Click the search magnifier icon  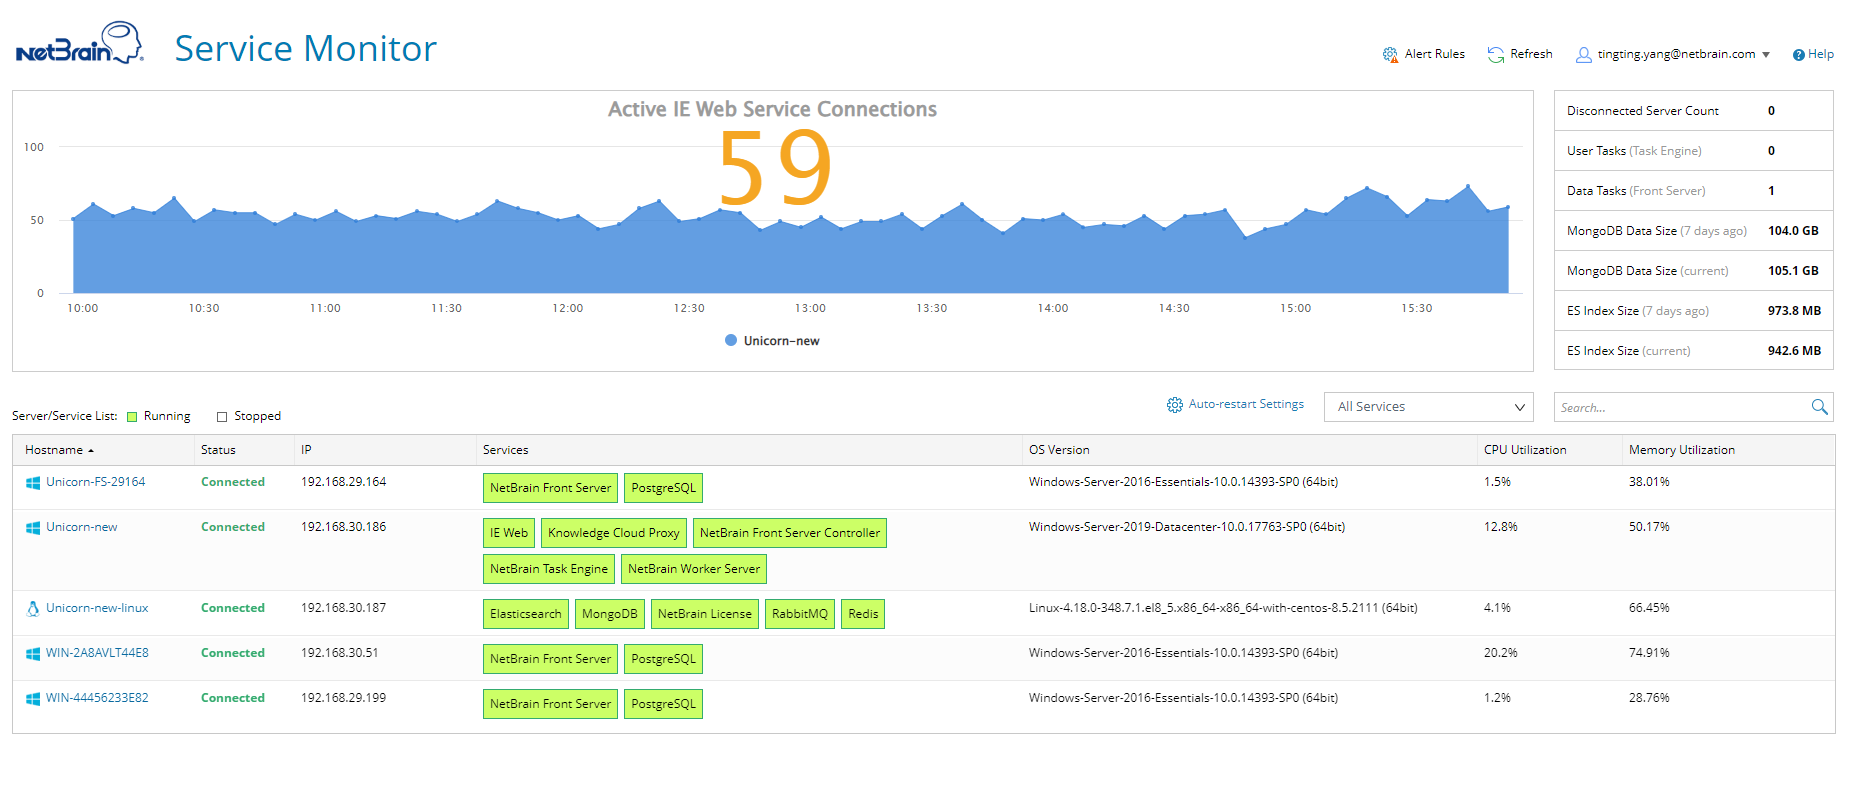click(x=1819, y=407)
